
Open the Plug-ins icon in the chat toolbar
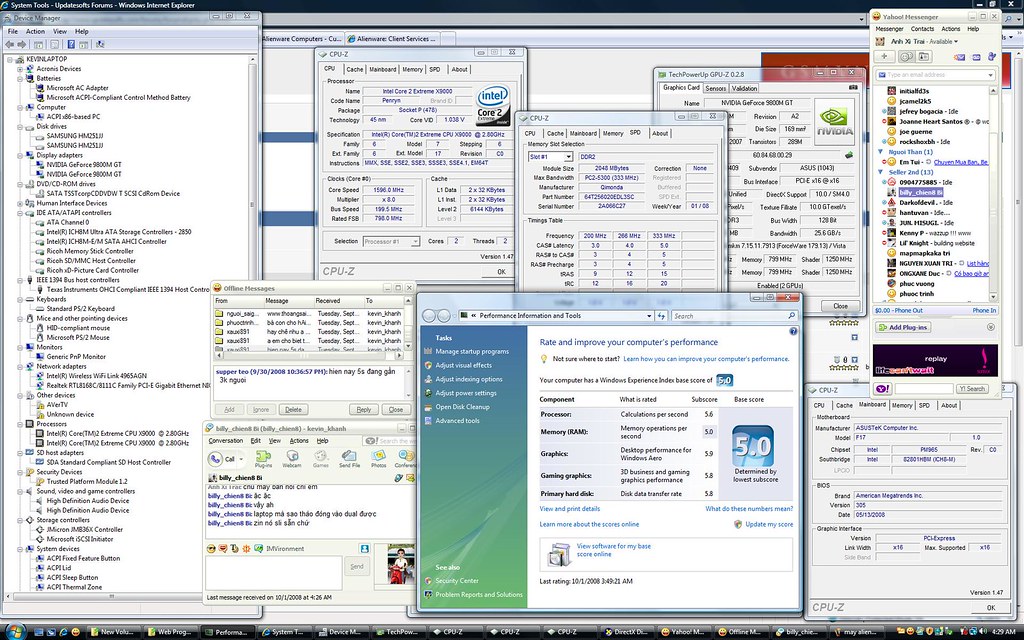(x=263, y=458)
